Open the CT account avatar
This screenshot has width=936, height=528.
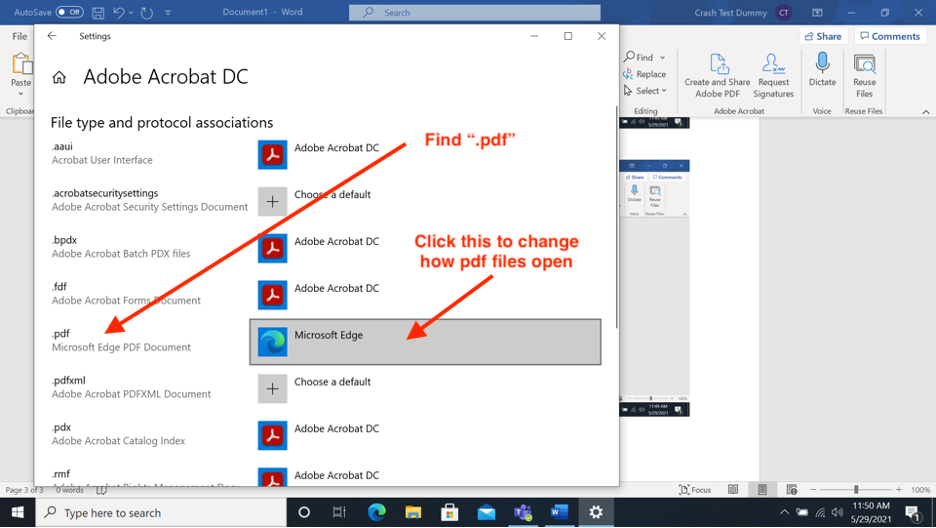pyautogui.click(x=783, y=13)
